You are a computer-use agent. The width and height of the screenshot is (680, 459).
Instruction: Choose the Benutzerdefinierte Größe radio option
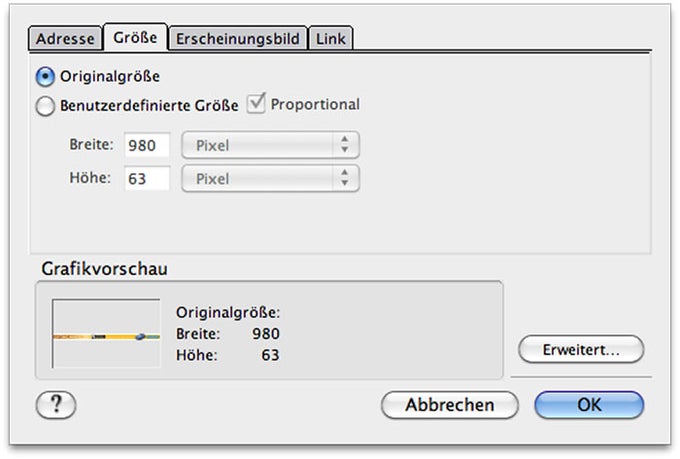pos(45,105)
